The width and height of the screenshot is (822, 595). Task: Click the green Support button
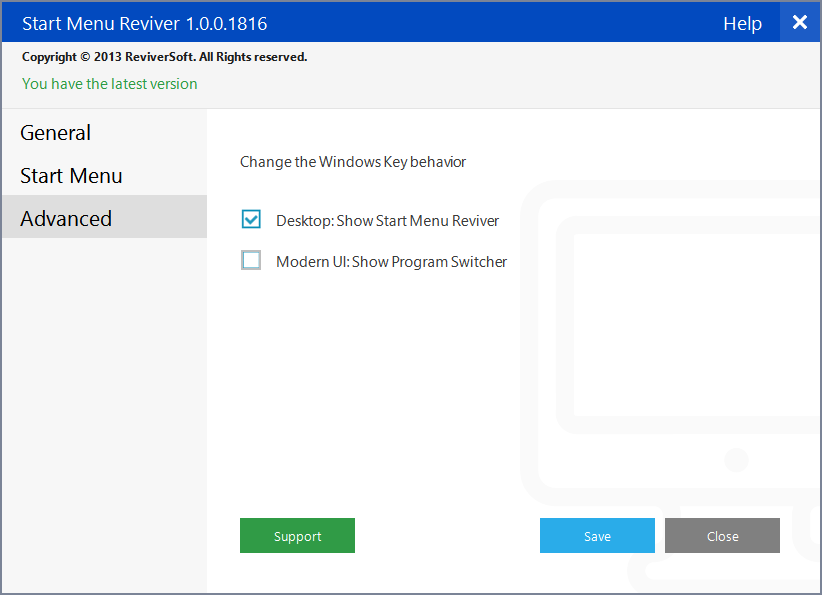pos(297,535)
